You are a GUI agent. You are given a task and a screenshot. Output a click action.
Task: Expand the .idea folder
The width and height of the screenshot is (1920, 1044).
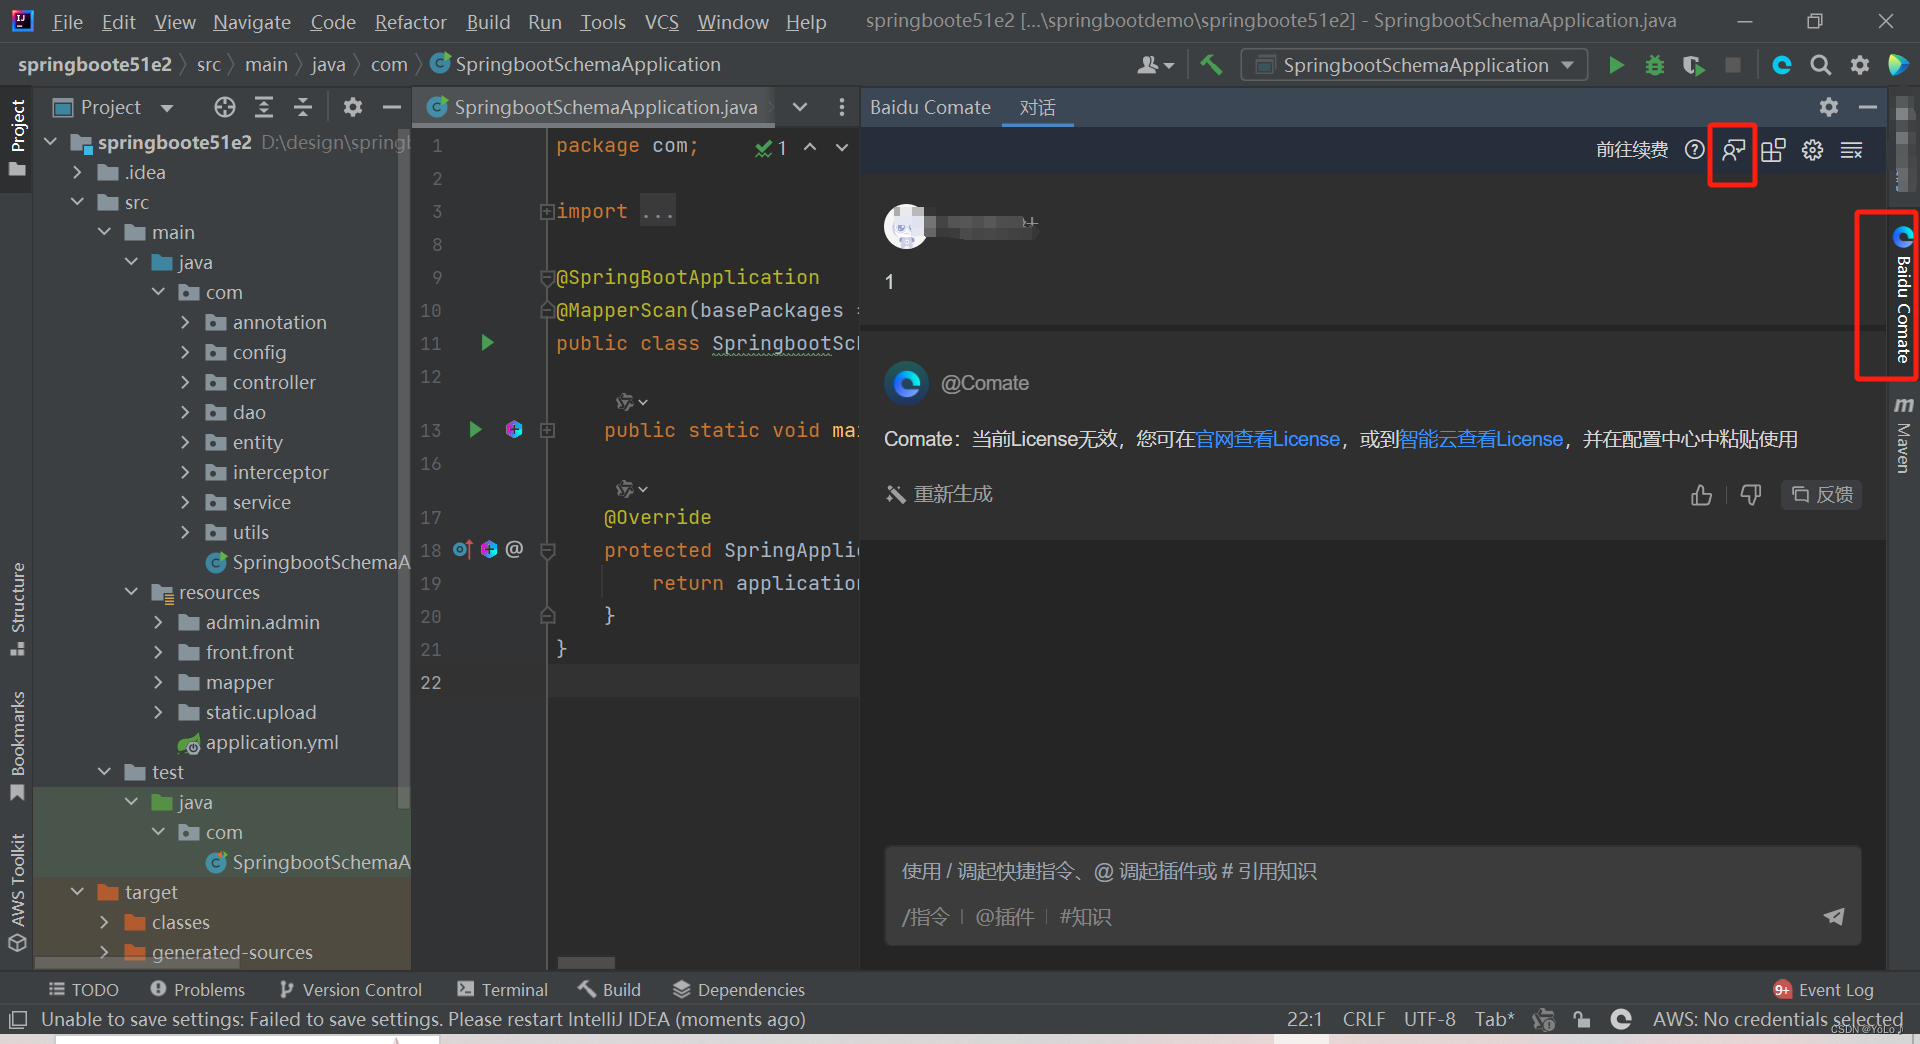pos(77,172)
